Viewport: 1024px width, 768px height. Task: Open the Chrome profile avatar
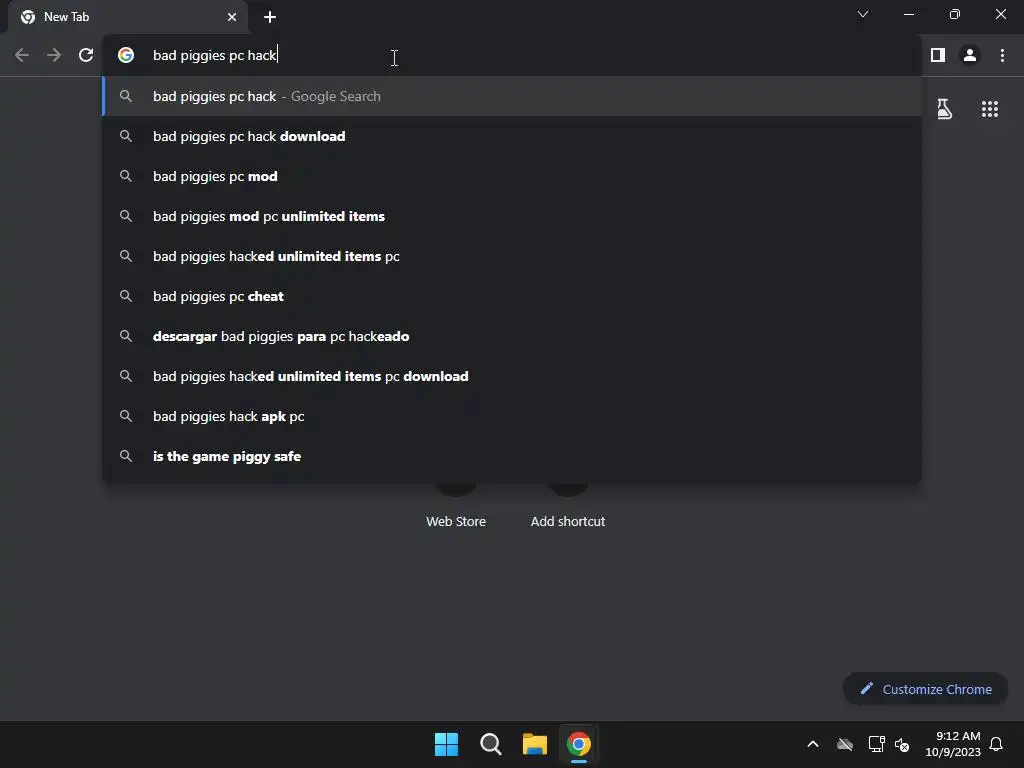(x=970, y=56)
